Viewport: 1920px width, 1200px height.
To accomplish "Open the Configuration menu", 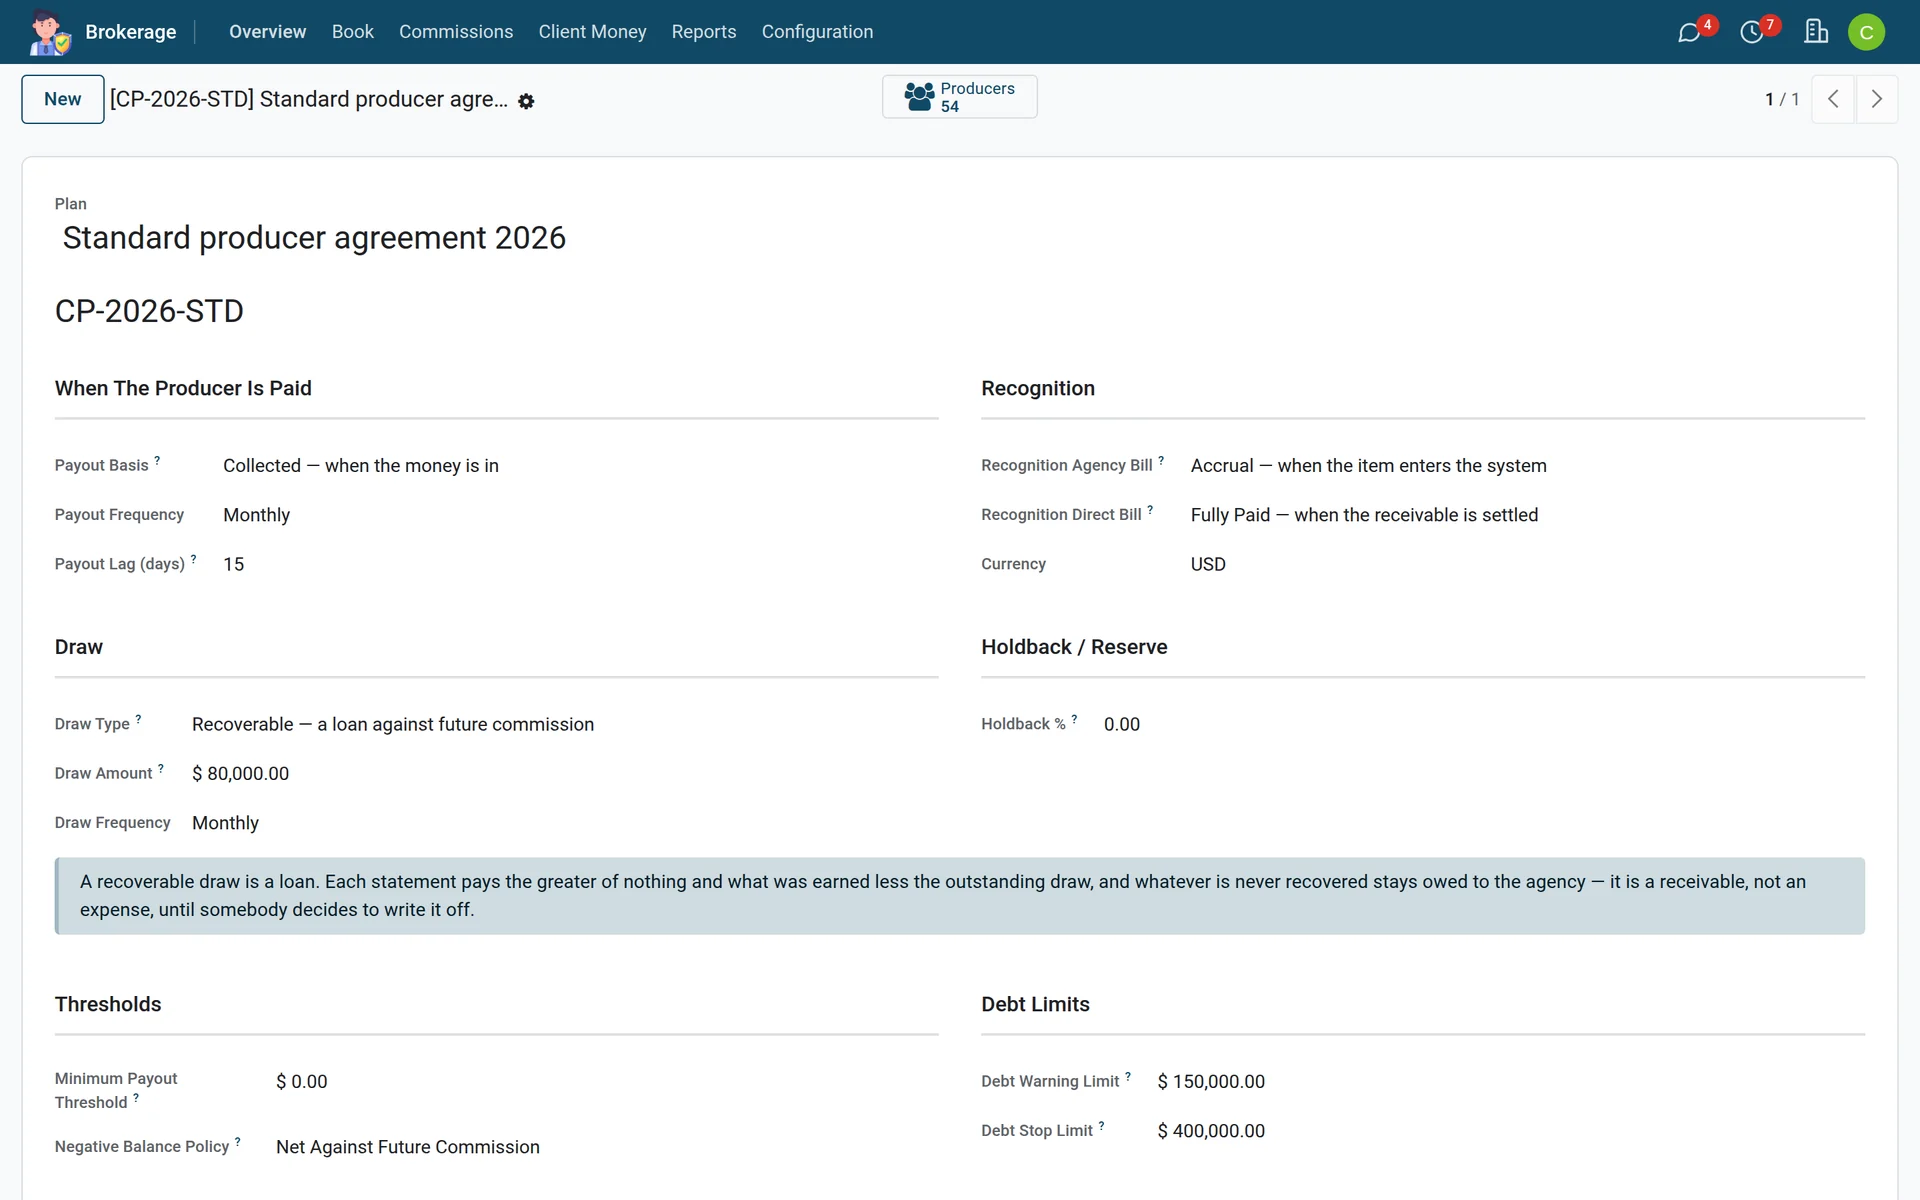I will click(817, 32).
